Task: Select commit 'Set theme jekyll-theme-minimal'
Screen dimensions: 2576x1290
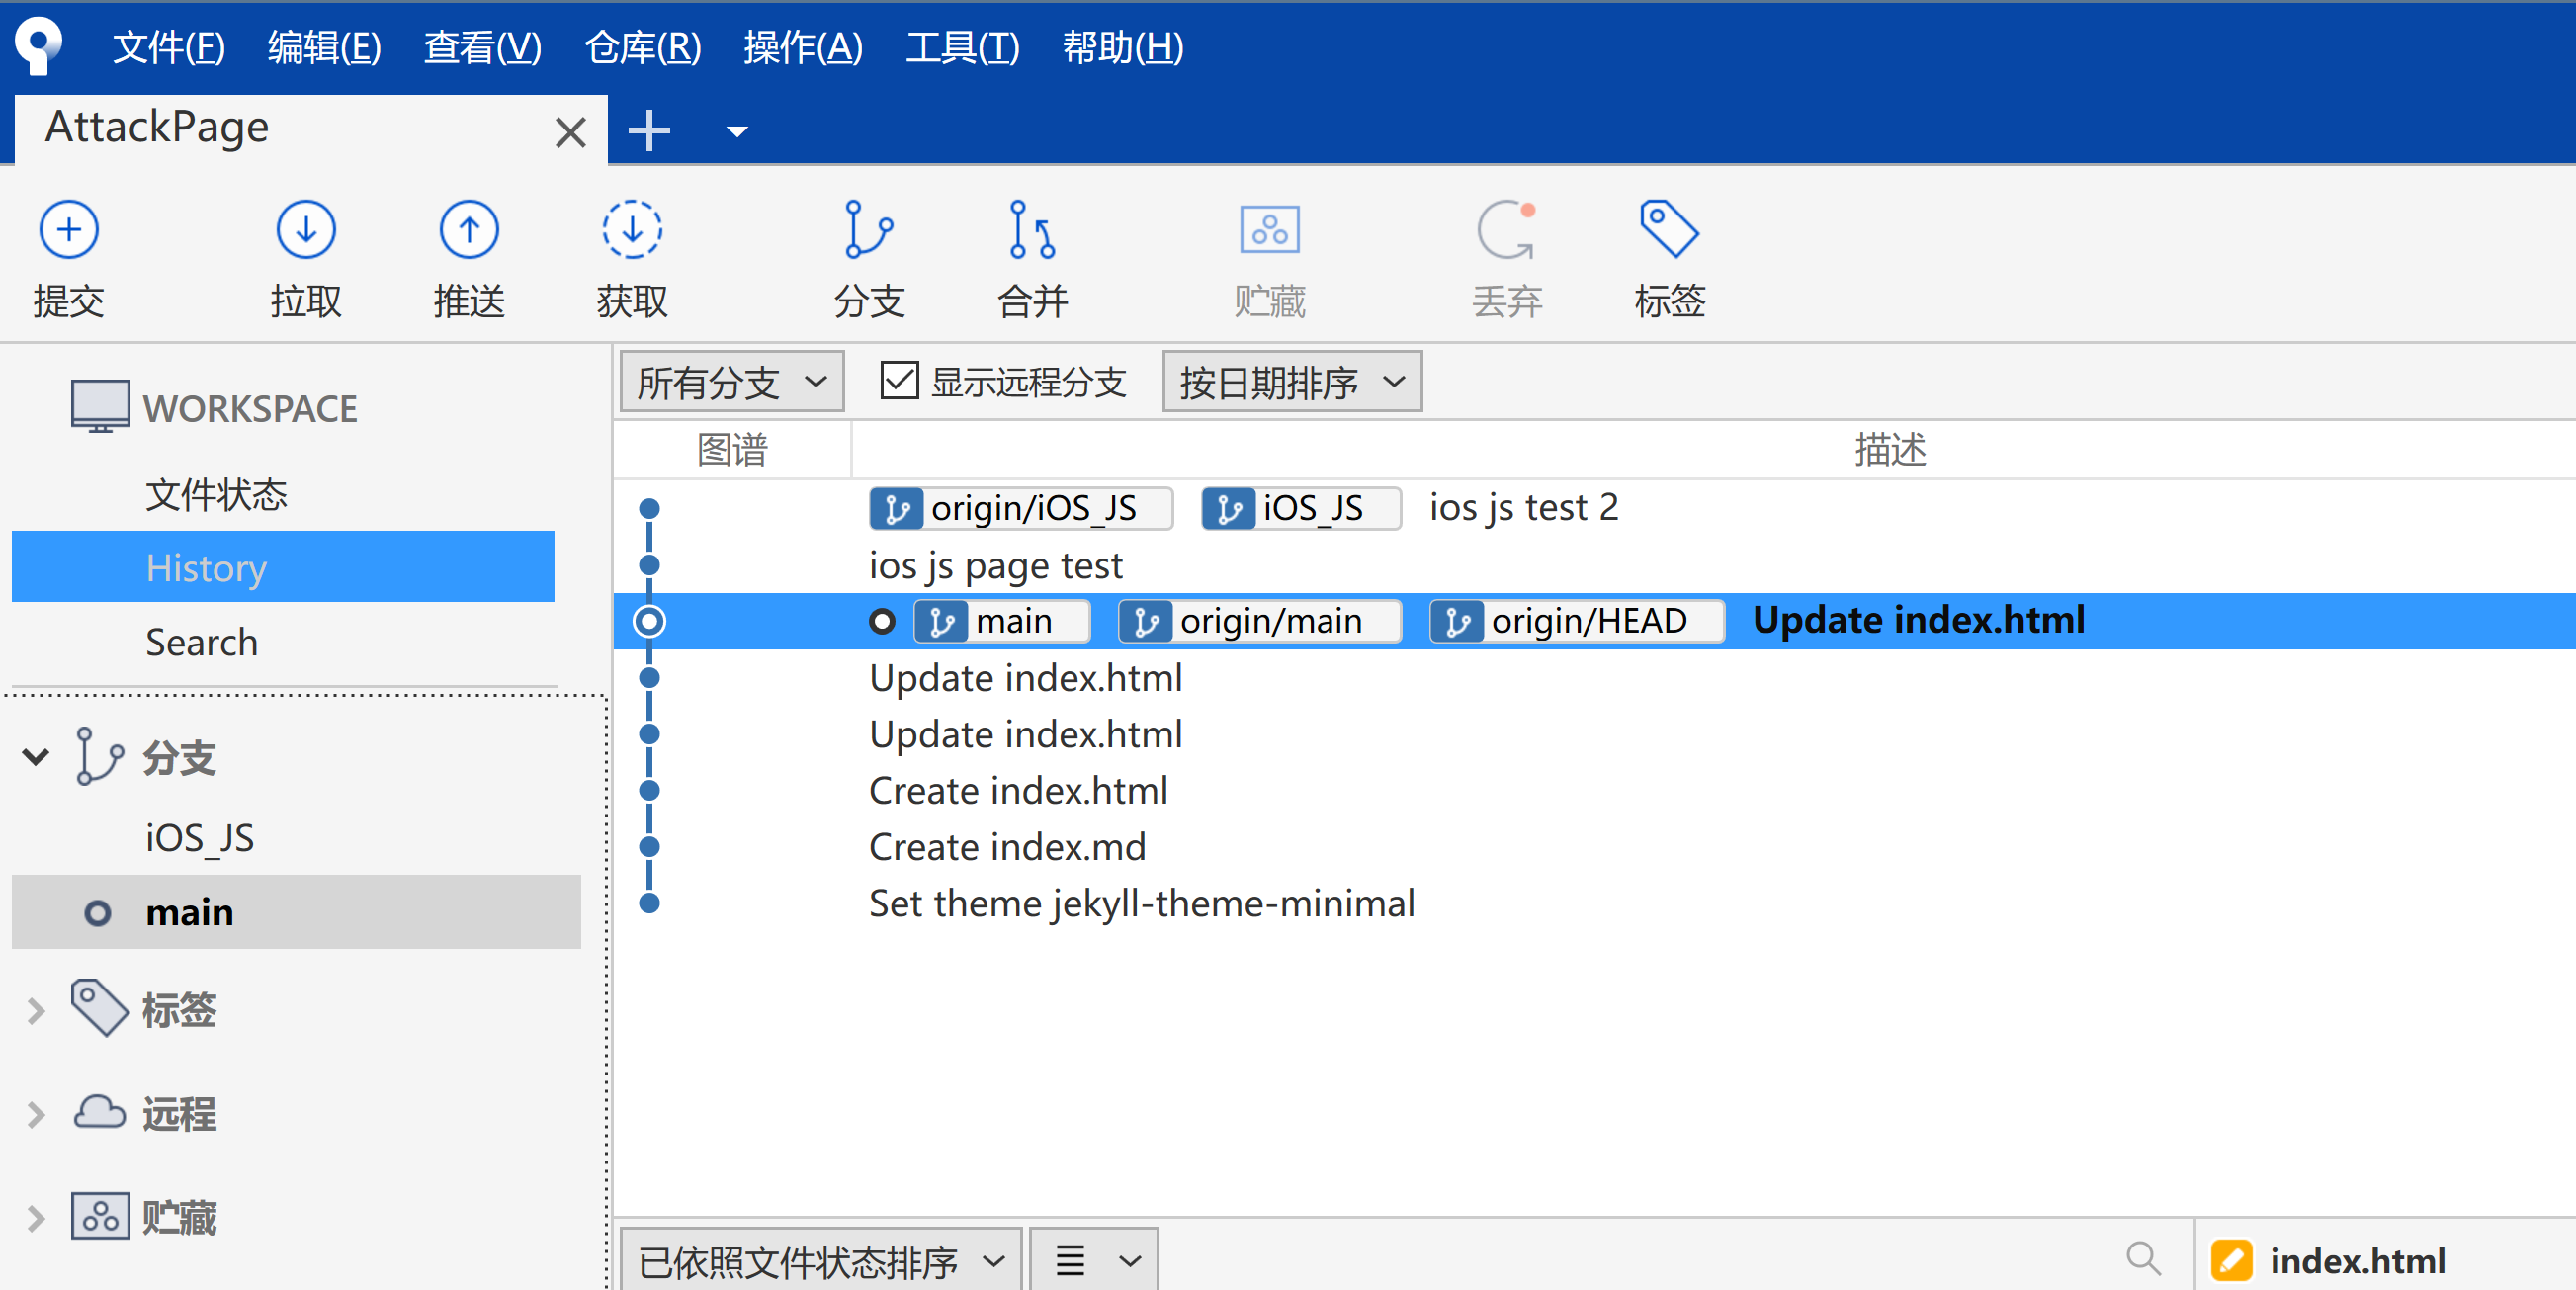Action: tap(1141, 903)
